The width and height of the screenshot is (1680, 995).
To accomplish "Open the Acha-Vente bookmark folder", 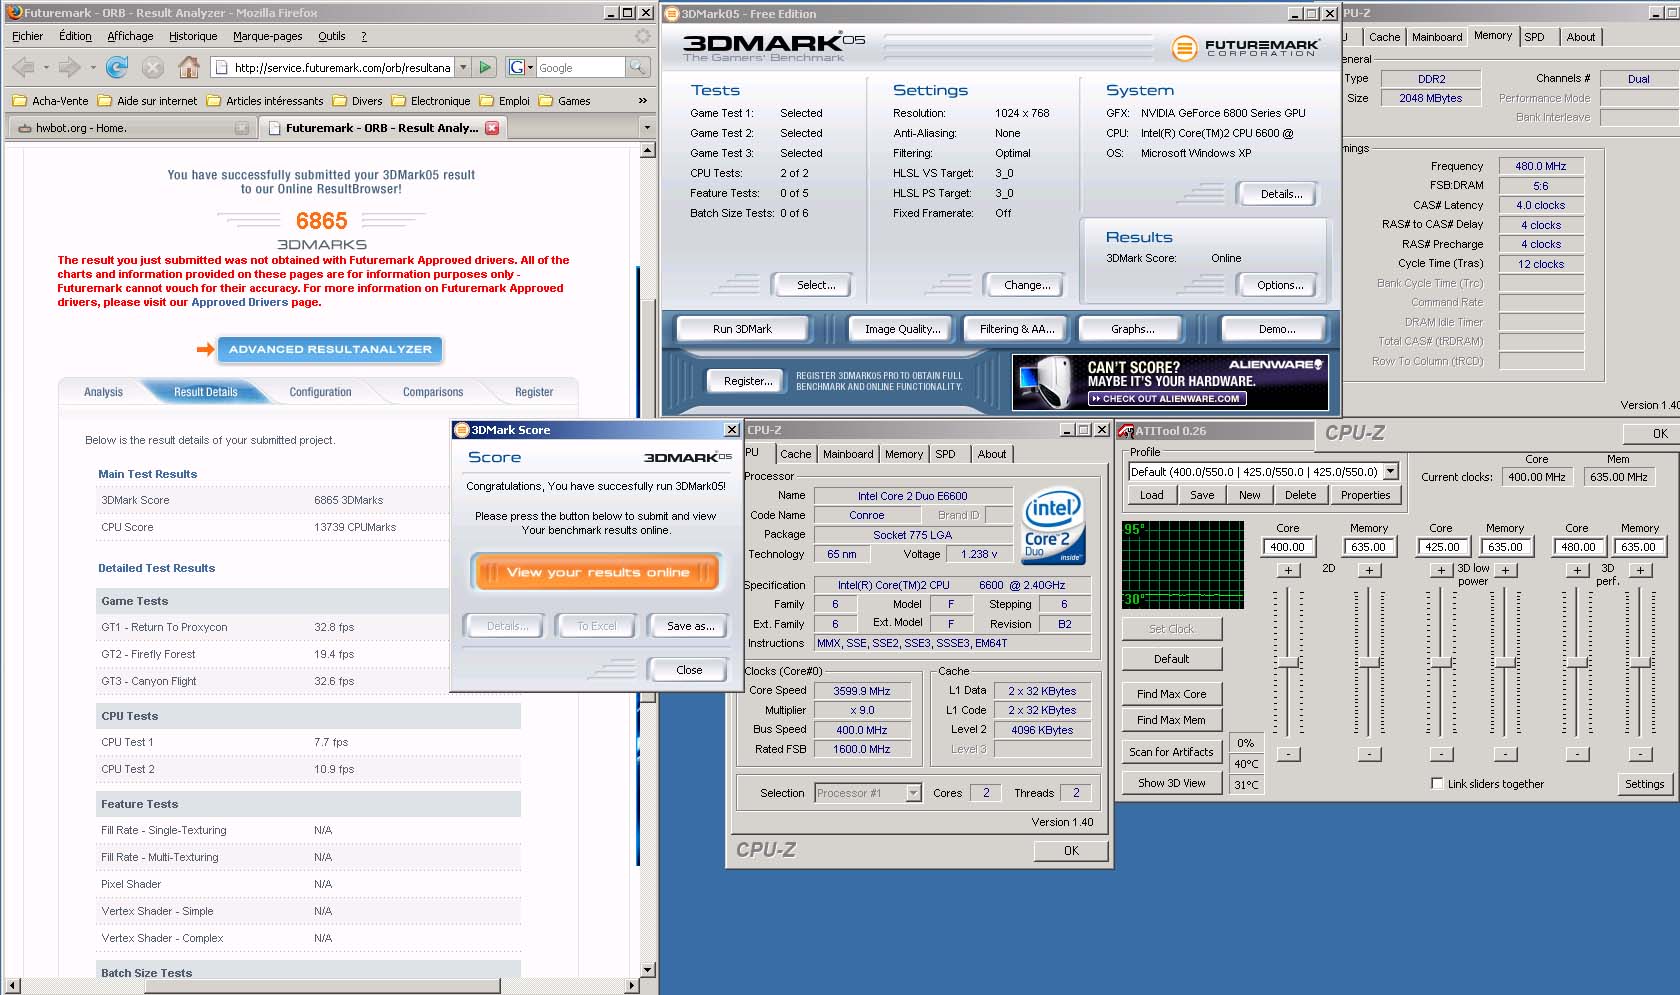I will (51, 101).
